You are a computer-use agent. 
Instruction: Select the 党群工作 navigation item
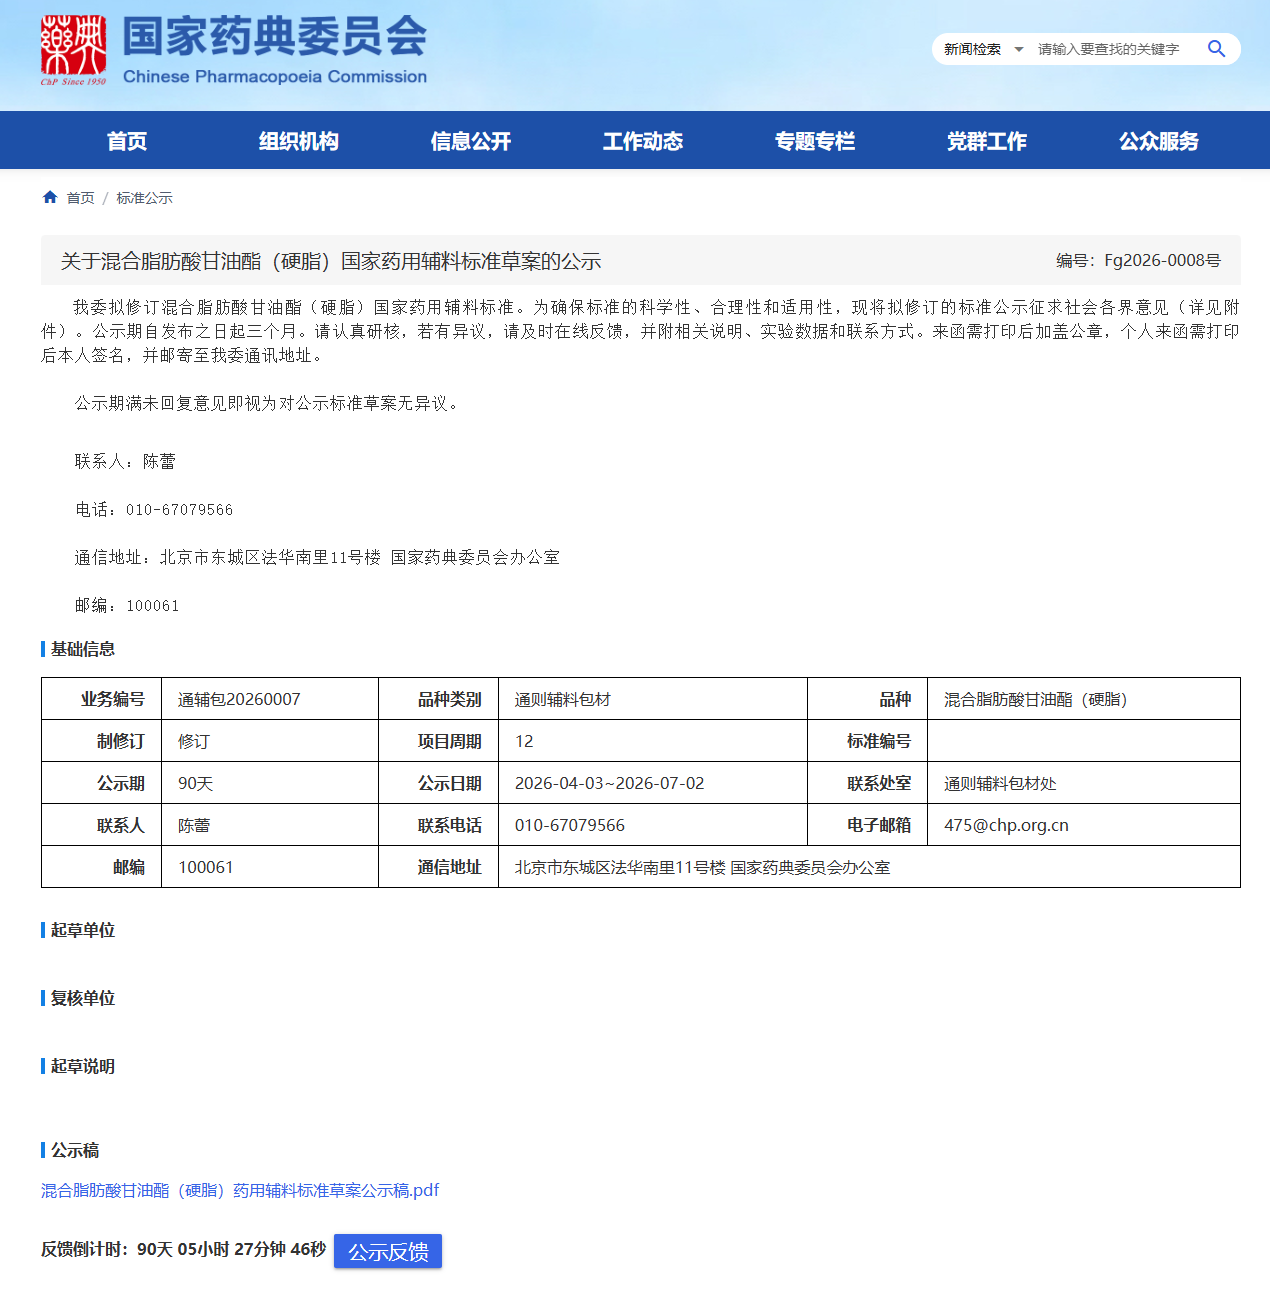coord(987,141)
